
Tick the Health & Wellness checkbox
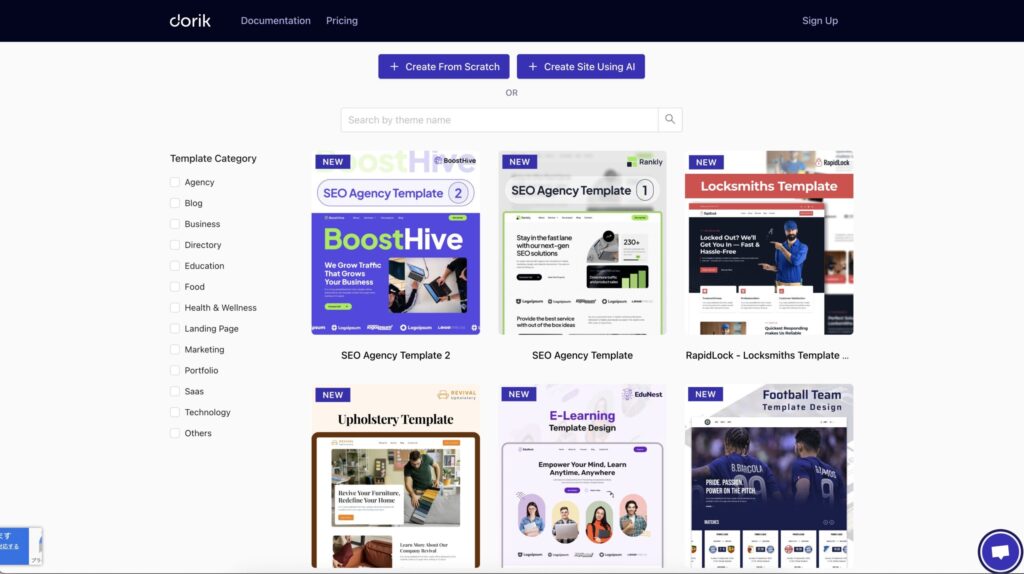click(x=175, y=308)
